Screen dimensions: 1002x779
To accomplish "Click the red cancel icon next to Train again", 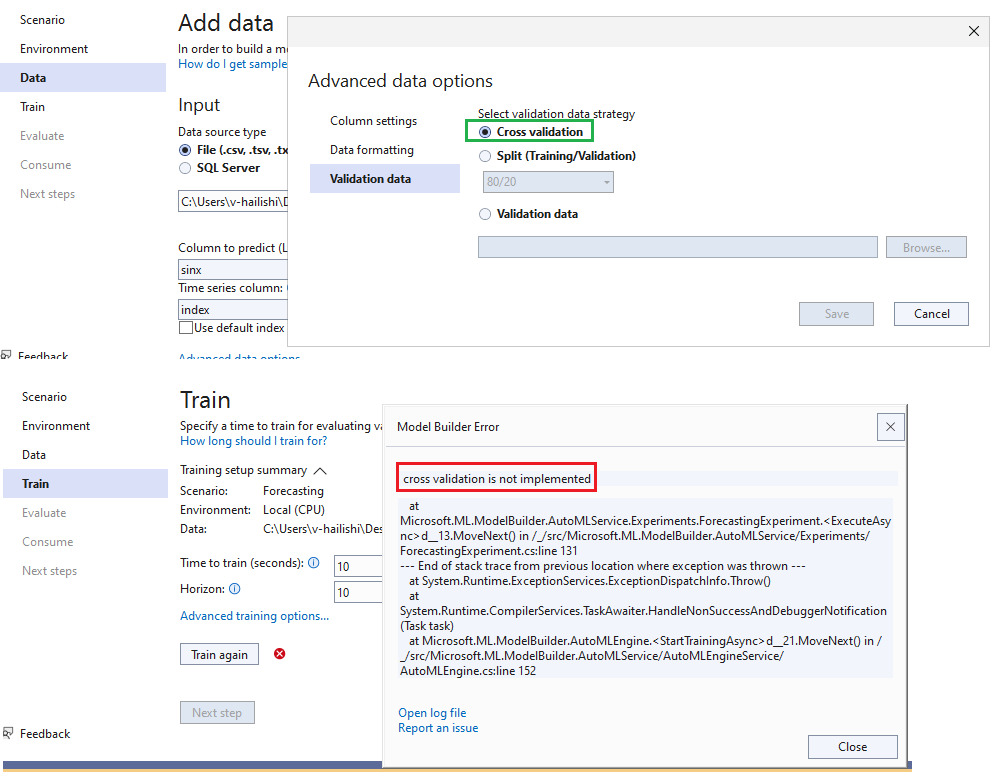I will click(279, 653).
